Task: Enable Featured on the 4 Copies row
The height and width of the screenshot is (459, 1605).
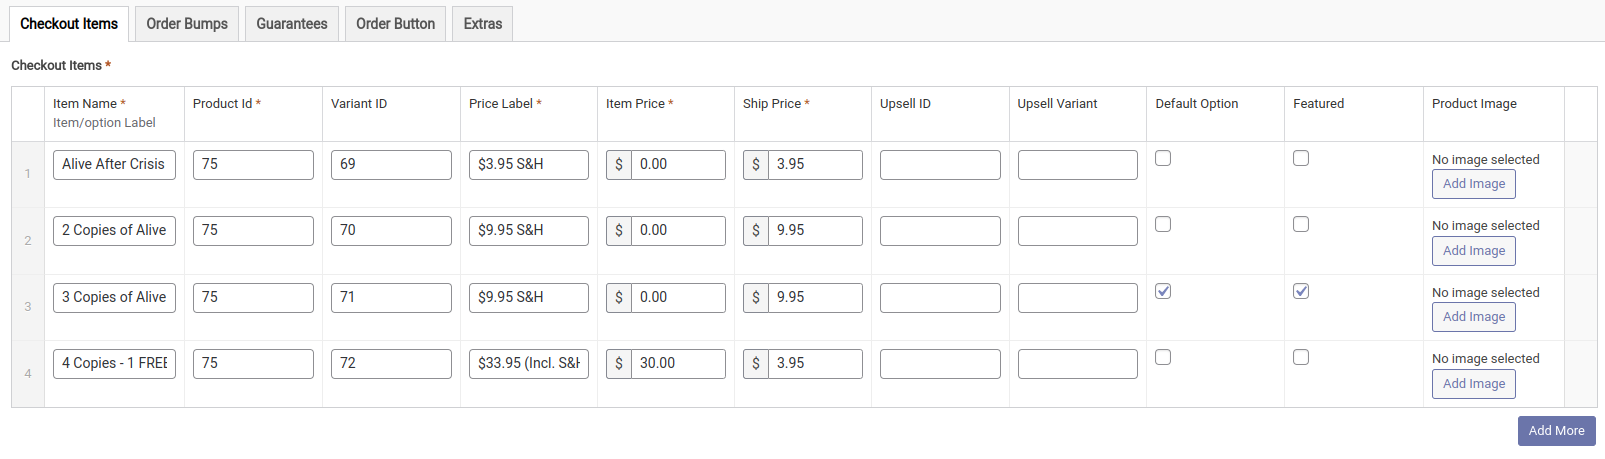Action: pyautogui.click(x=1301, y=357)
